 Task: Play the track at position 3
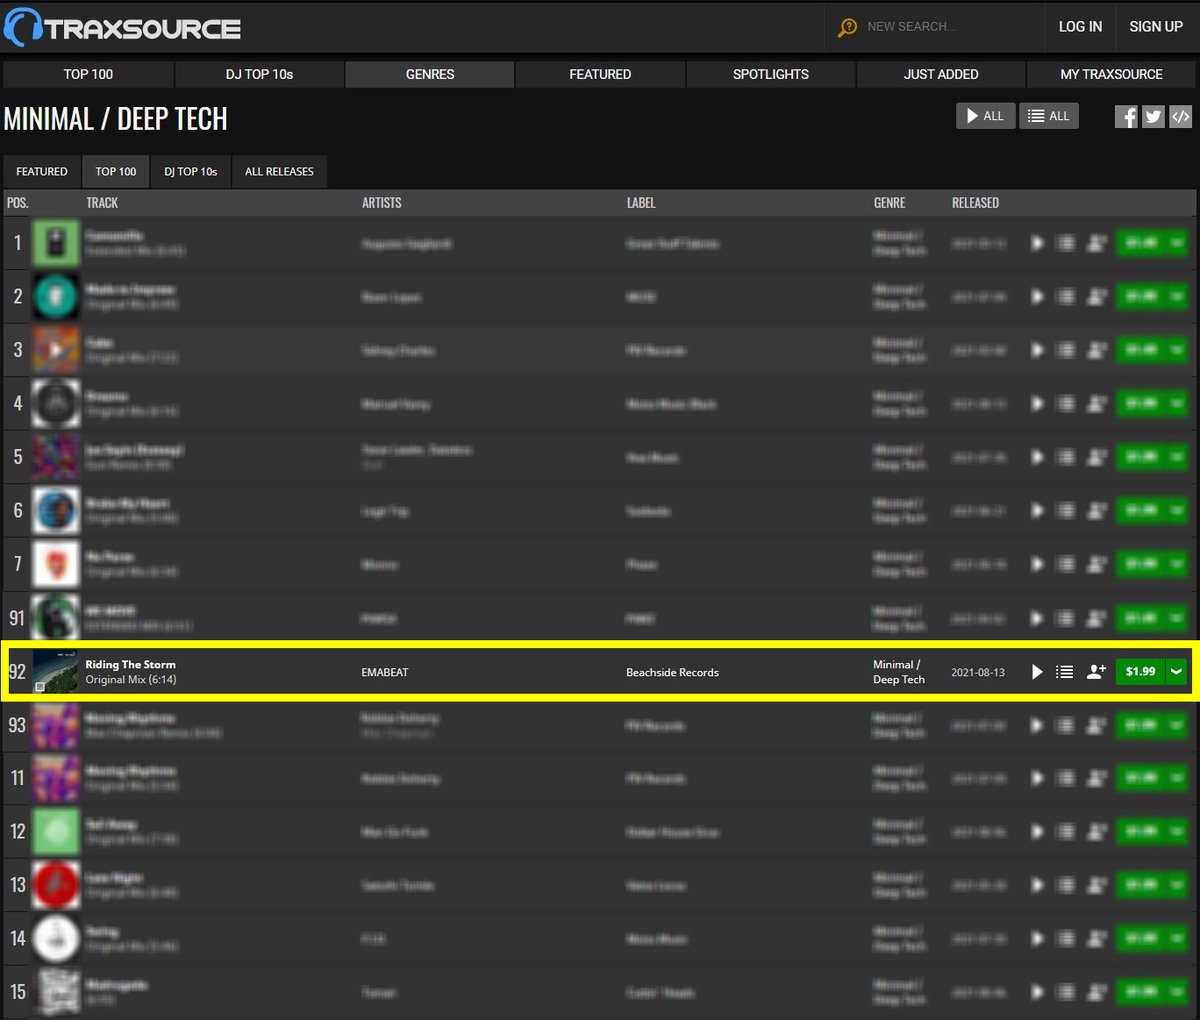(x=1037, y=350)
